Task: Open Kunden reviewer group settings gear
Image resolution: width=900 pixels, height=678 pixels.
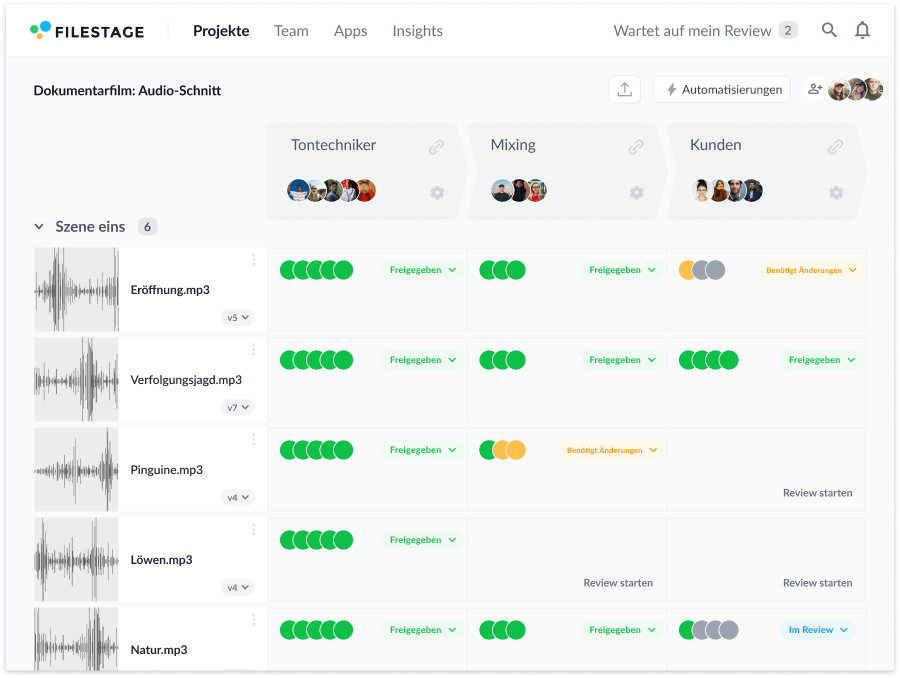Action: 836,193
